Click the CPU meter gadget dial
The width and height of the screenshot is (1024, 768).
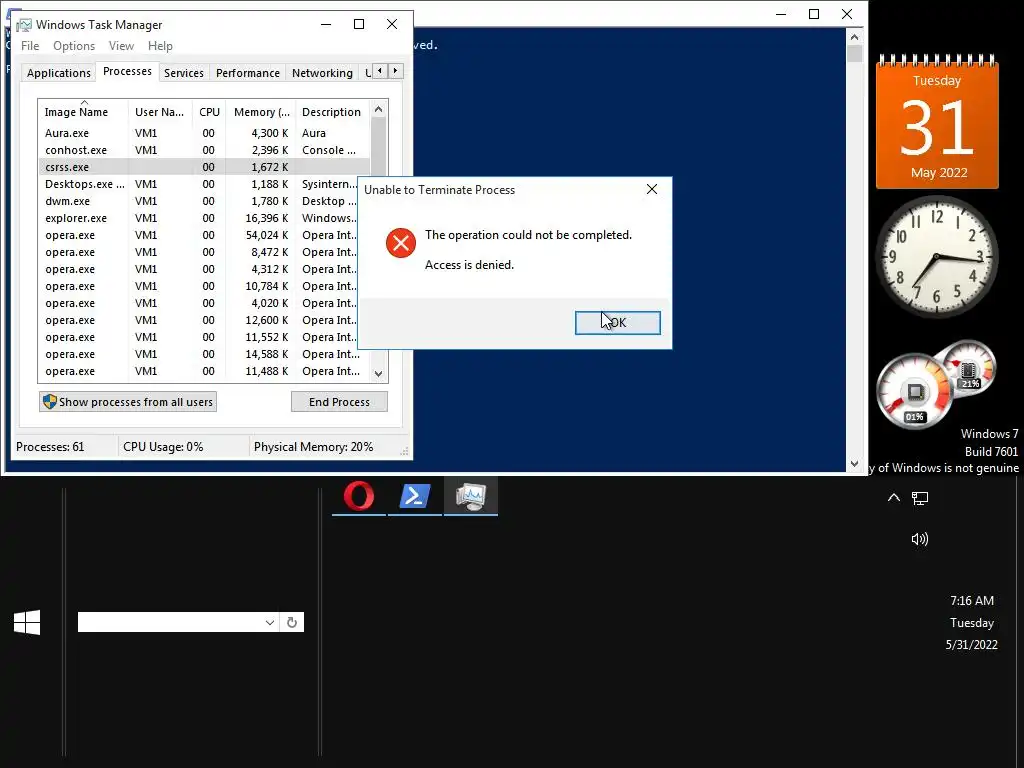[x=914, y=392]
